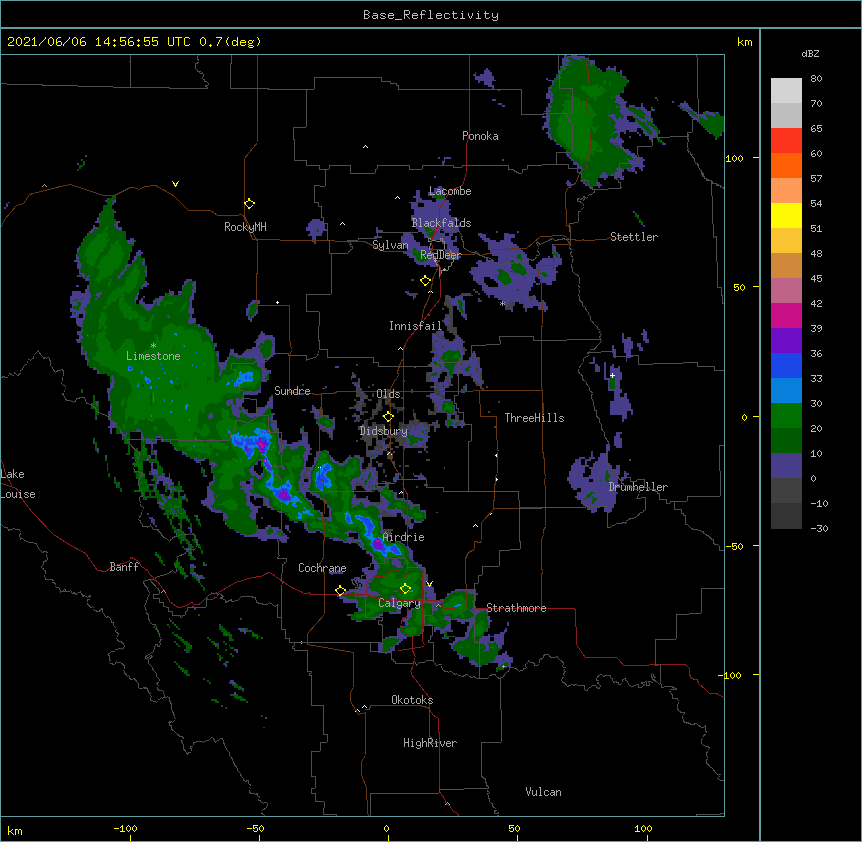This screenshot has width=862, height=842.
Task: Click the yellow V marker northeast of Calgary
Action: point(429,584)
